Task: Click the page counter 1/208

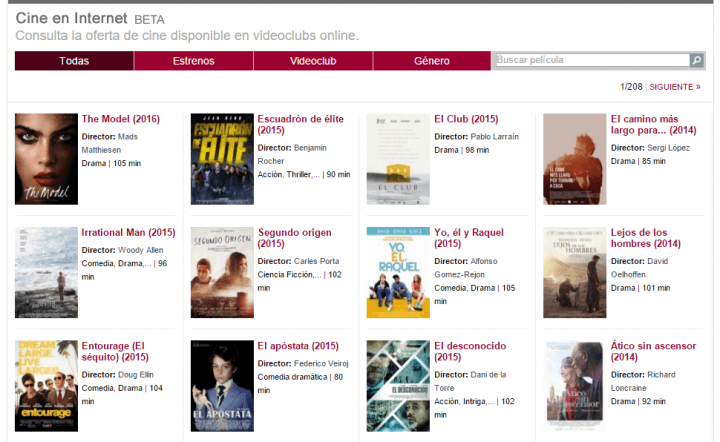Action: [x=631, y=87]
